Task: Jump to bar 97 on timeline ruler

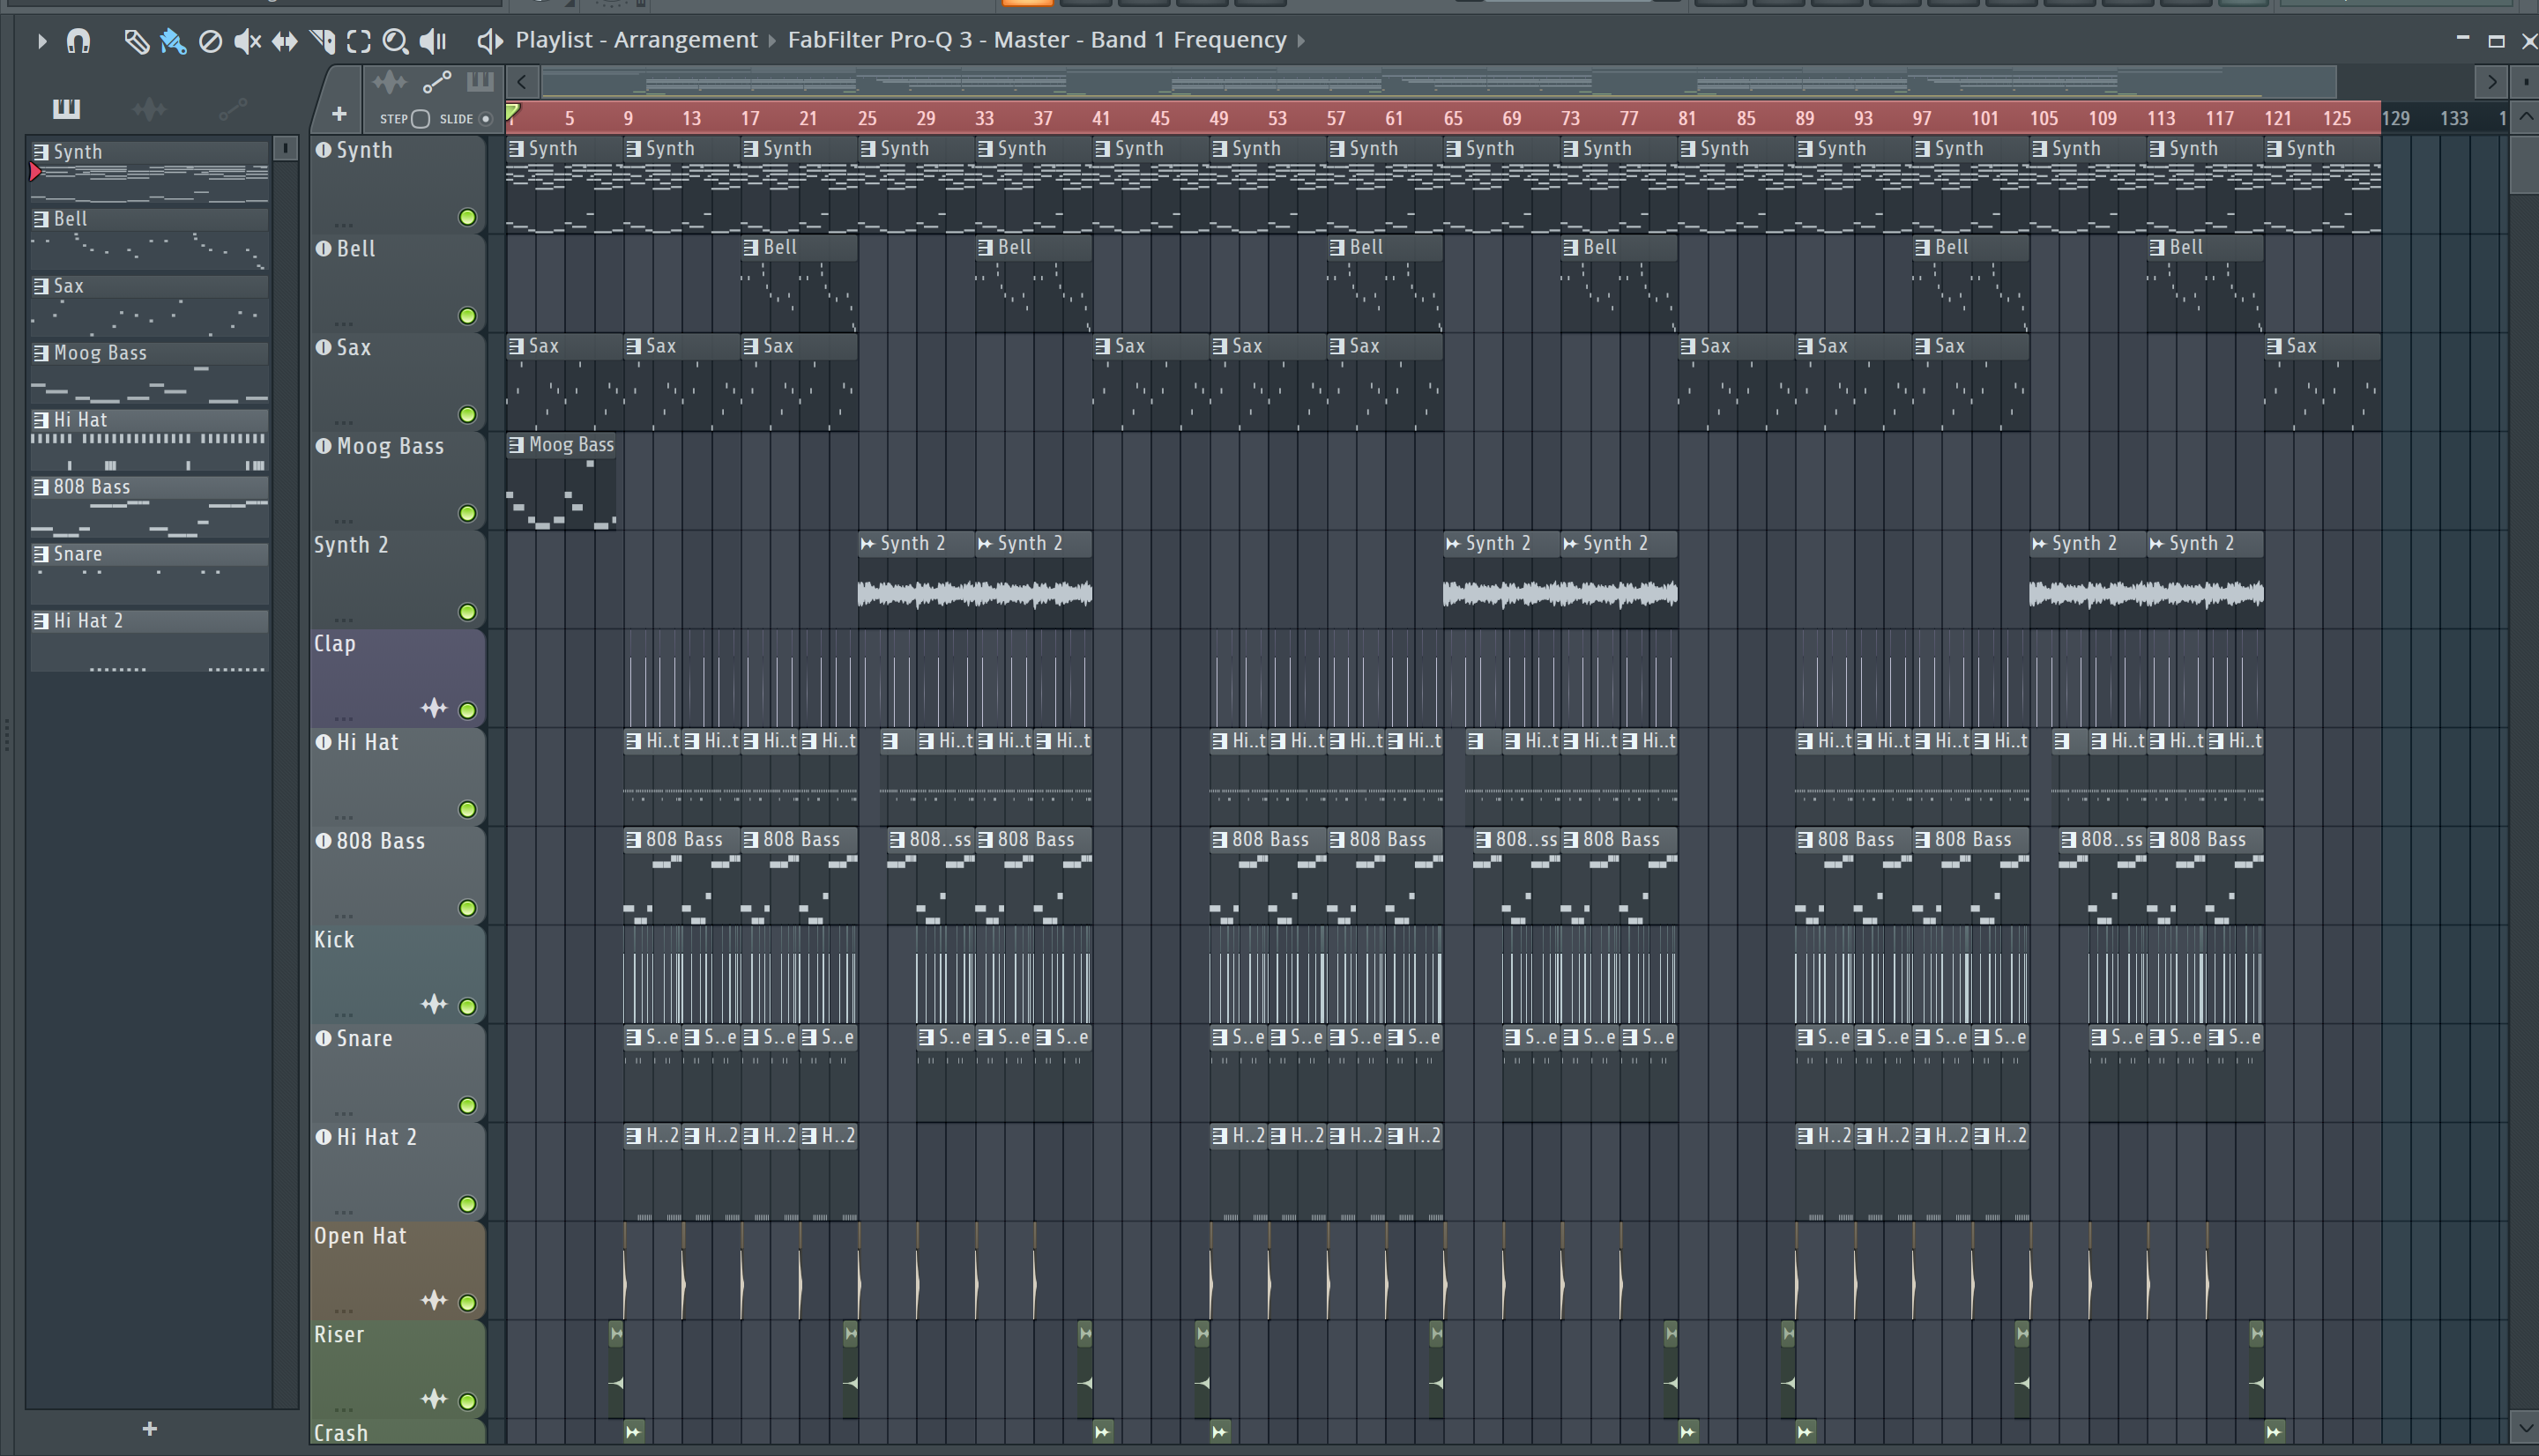Action: pos(1922,118)
